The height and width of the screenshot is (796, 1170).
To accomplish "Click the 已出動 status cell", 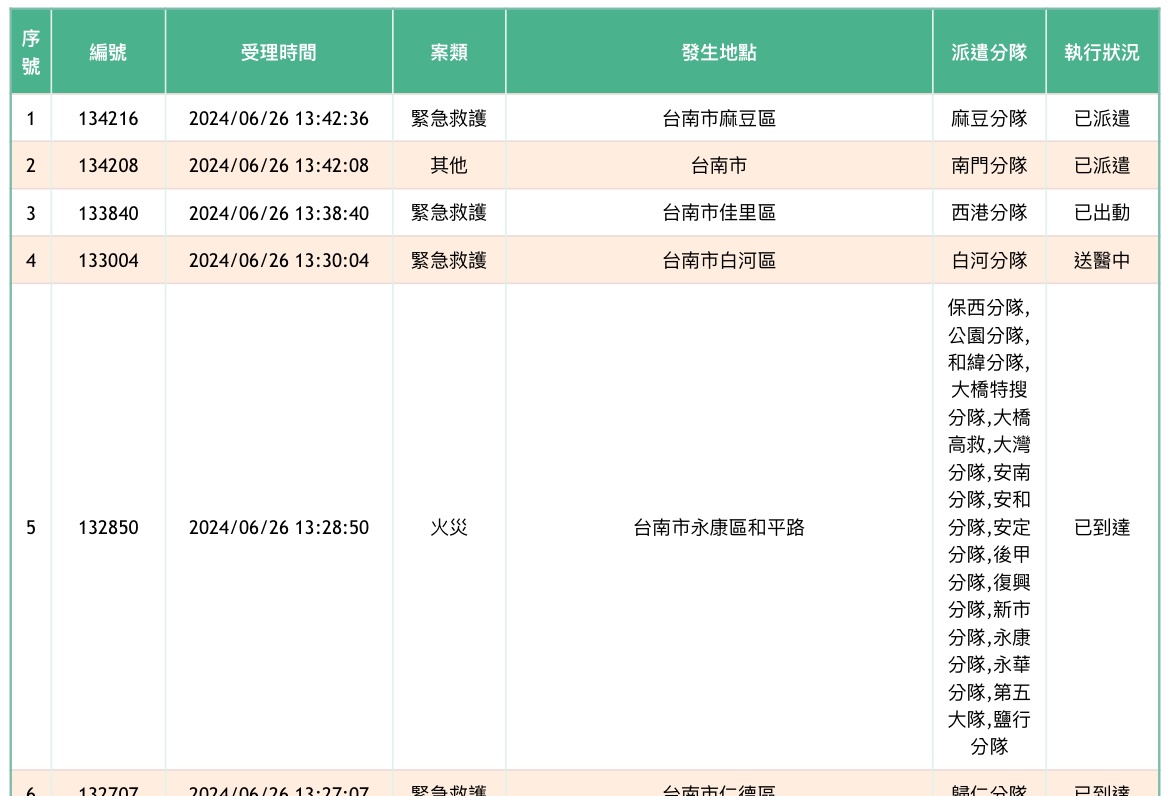I will pyautogui.click(x=1102, y=213).
